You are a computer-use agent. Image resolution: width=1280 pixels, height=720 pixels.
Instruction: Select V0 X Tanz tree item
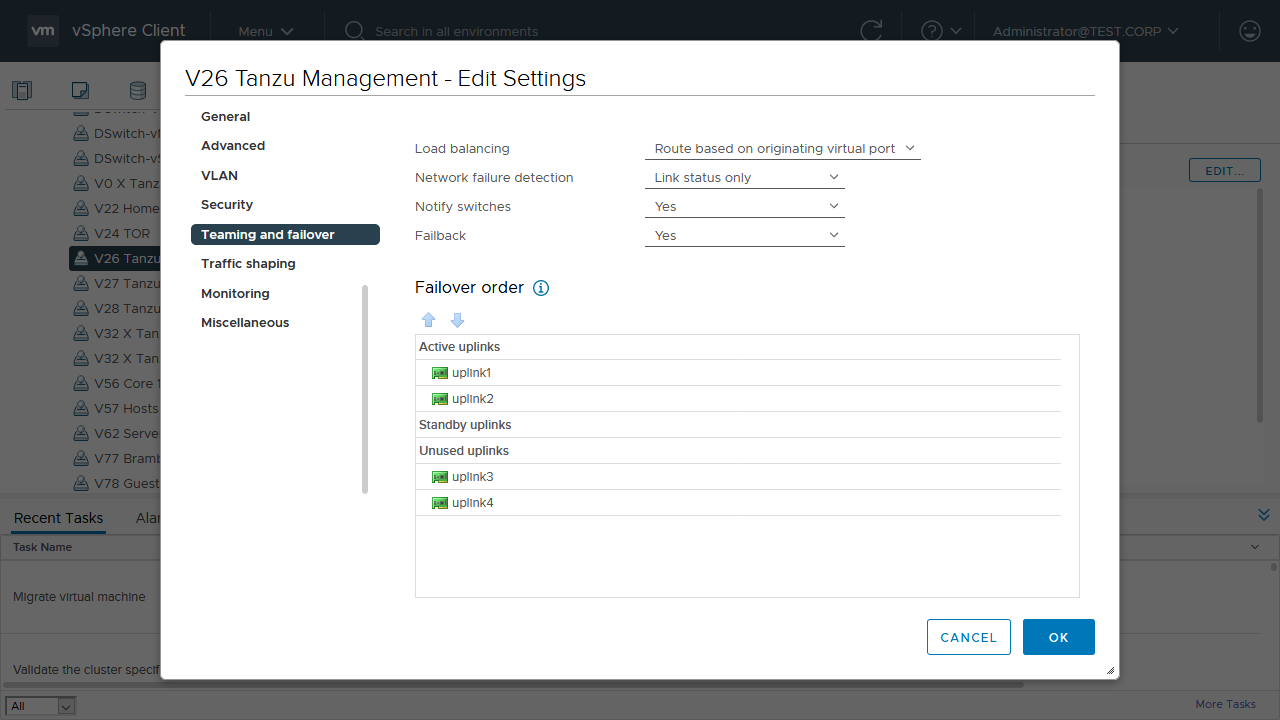114,184
